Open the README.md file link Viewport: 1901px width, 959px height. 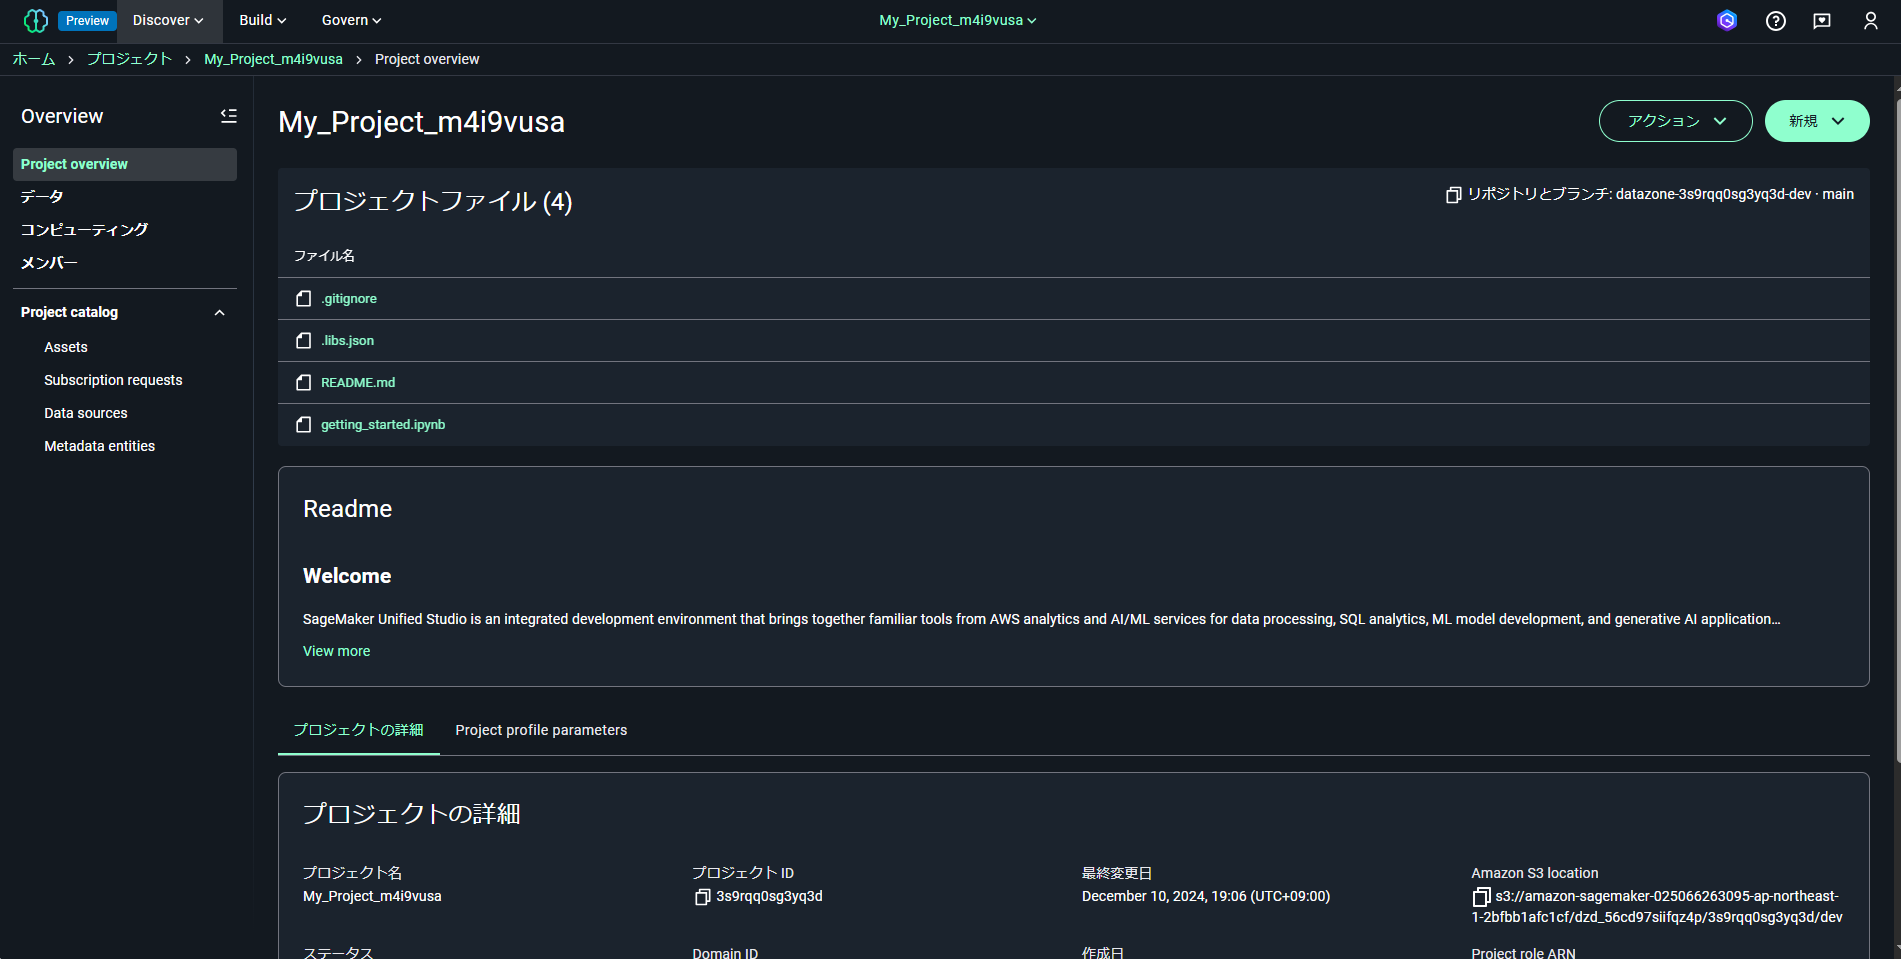(x=358, y=383)
